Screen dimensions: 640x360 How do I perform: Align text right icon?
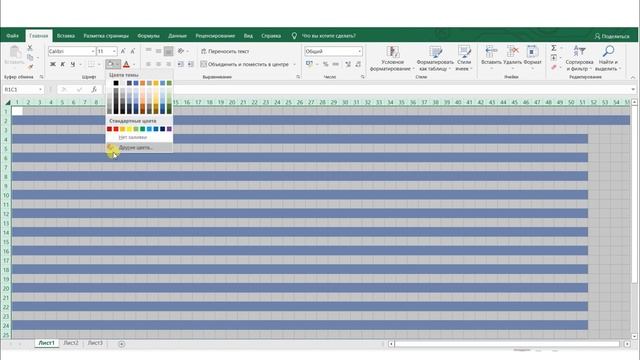(x=168, y=64)
